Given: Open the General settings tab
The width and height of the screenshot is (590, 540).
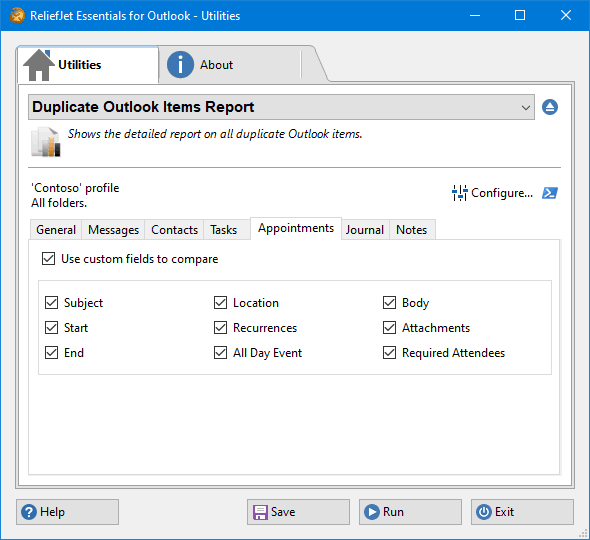Looking at the screenshot, I should [56, 230].
